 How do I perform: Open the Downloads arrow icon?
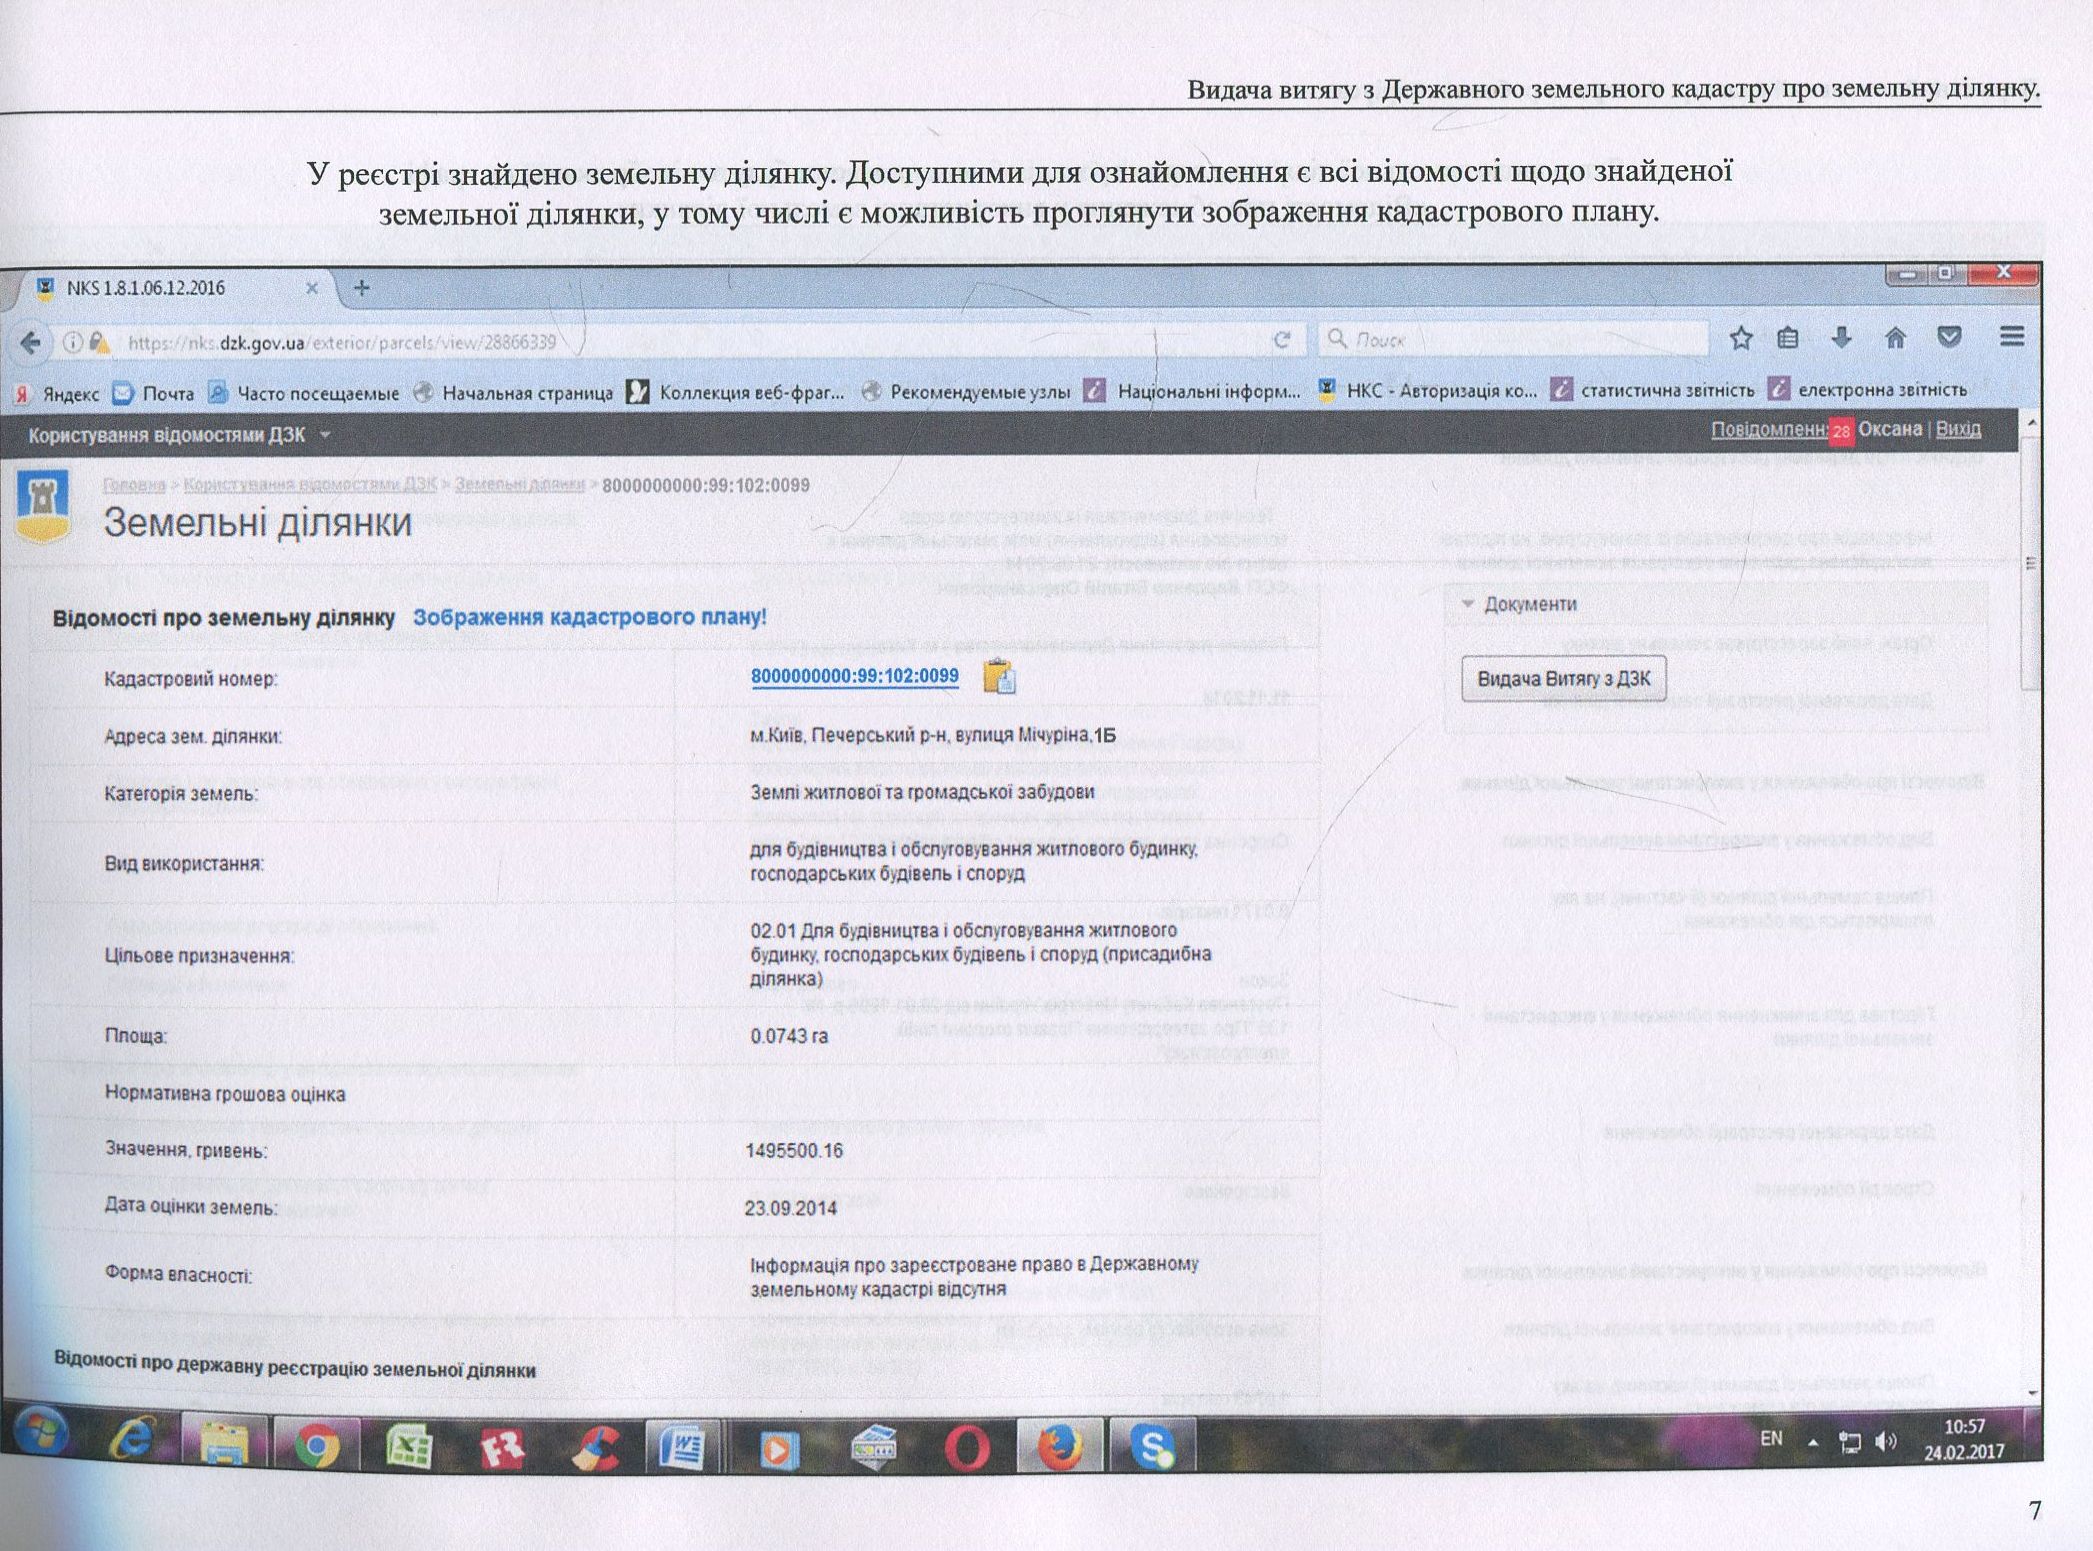1841,338
